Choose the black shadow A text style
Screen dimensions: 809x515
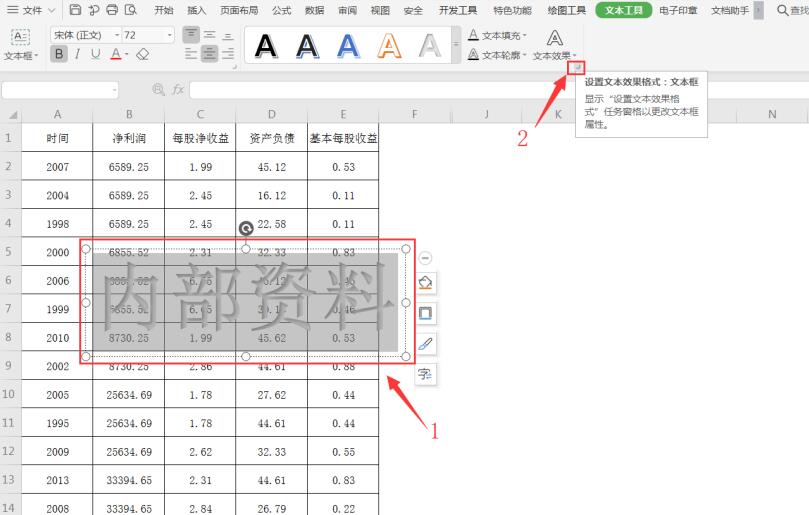tap(266, 45)
